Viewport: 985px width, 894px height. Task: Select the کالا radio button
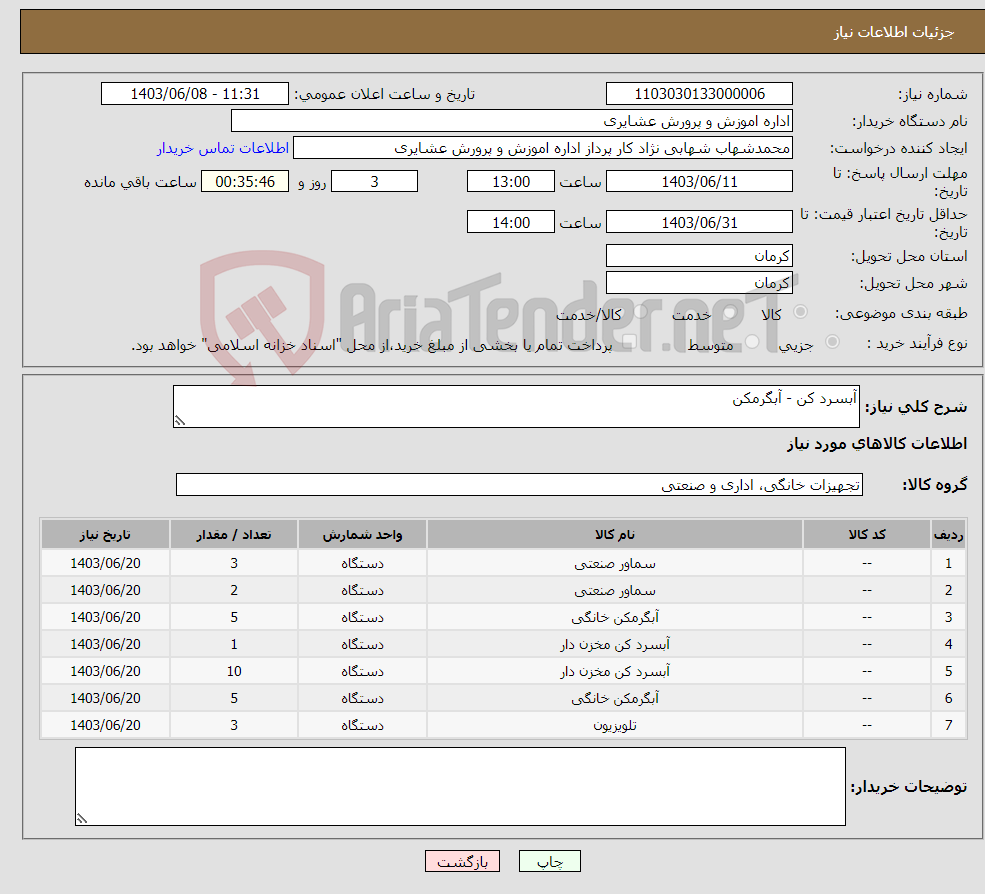tap(800, 312)
